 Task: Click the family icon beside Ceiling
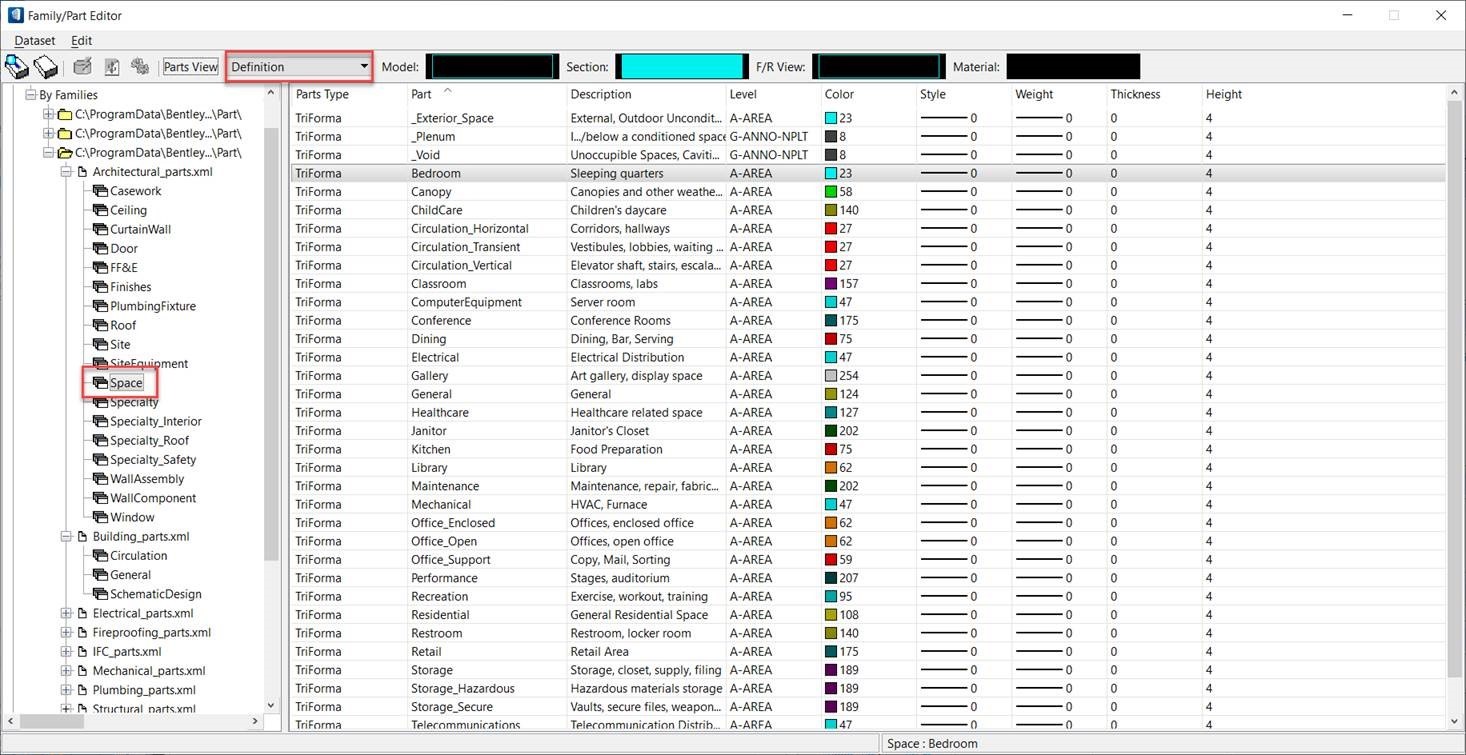100,210
